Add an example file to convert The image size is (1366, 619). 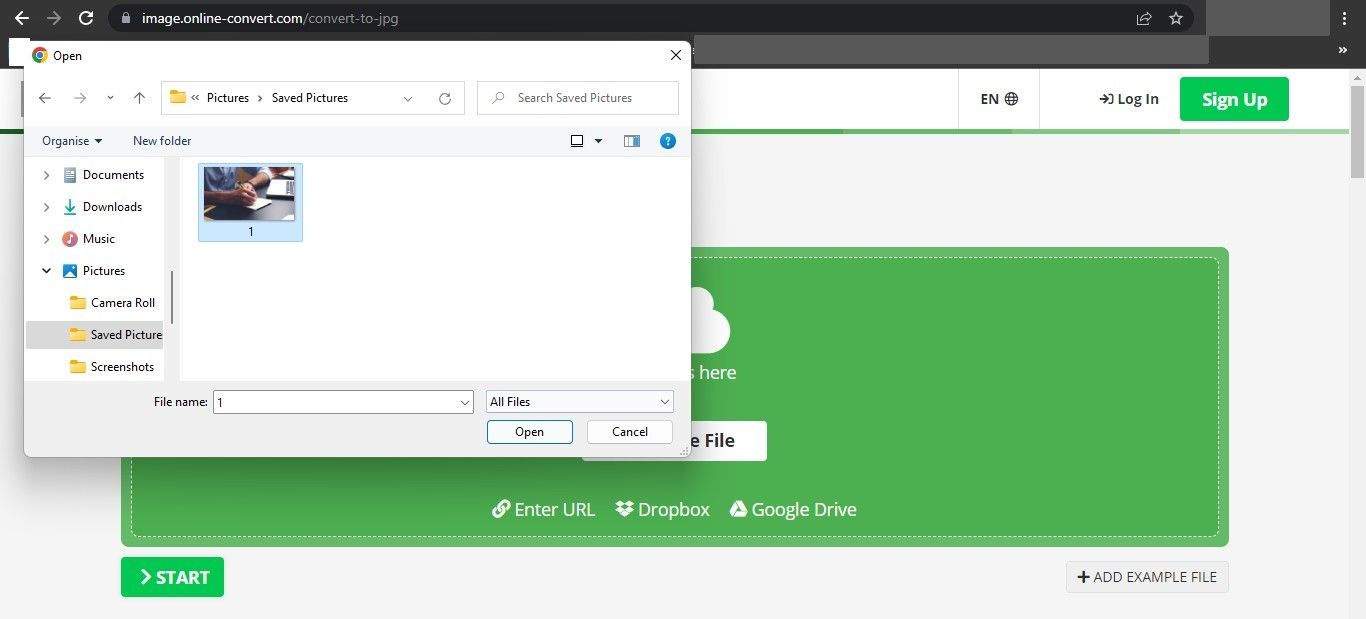pos(1146,577)
